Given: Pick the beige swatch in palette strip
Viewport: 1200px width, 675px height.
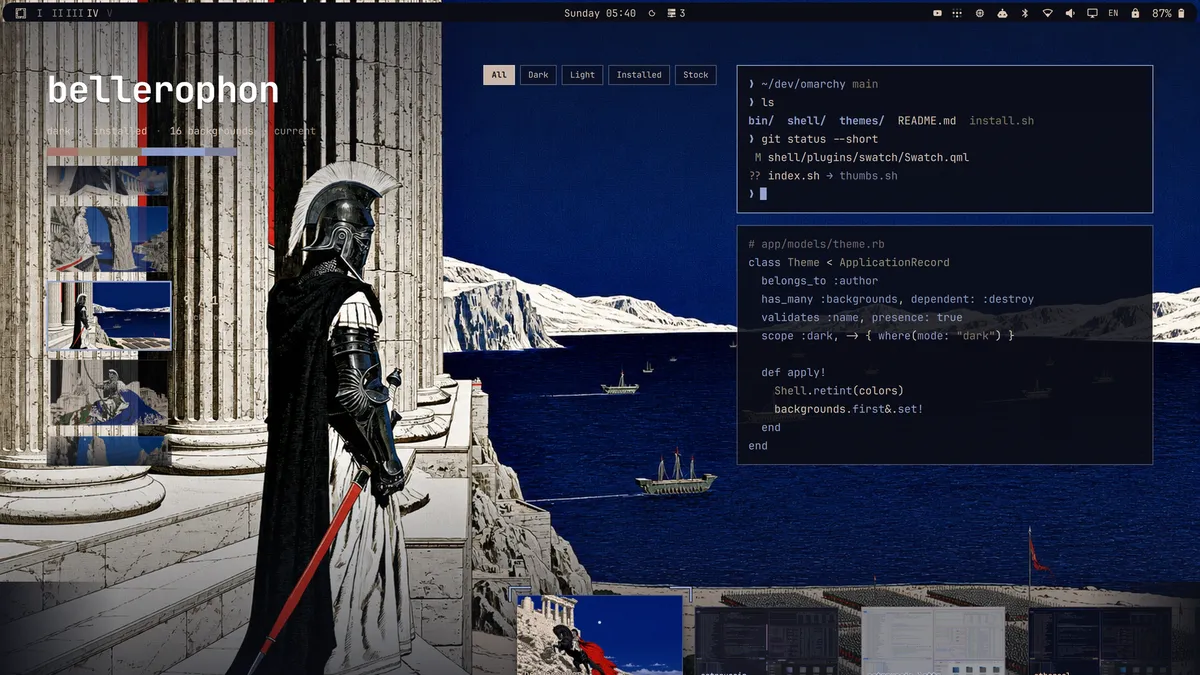Looking at the screenshot, I should 94,152.
